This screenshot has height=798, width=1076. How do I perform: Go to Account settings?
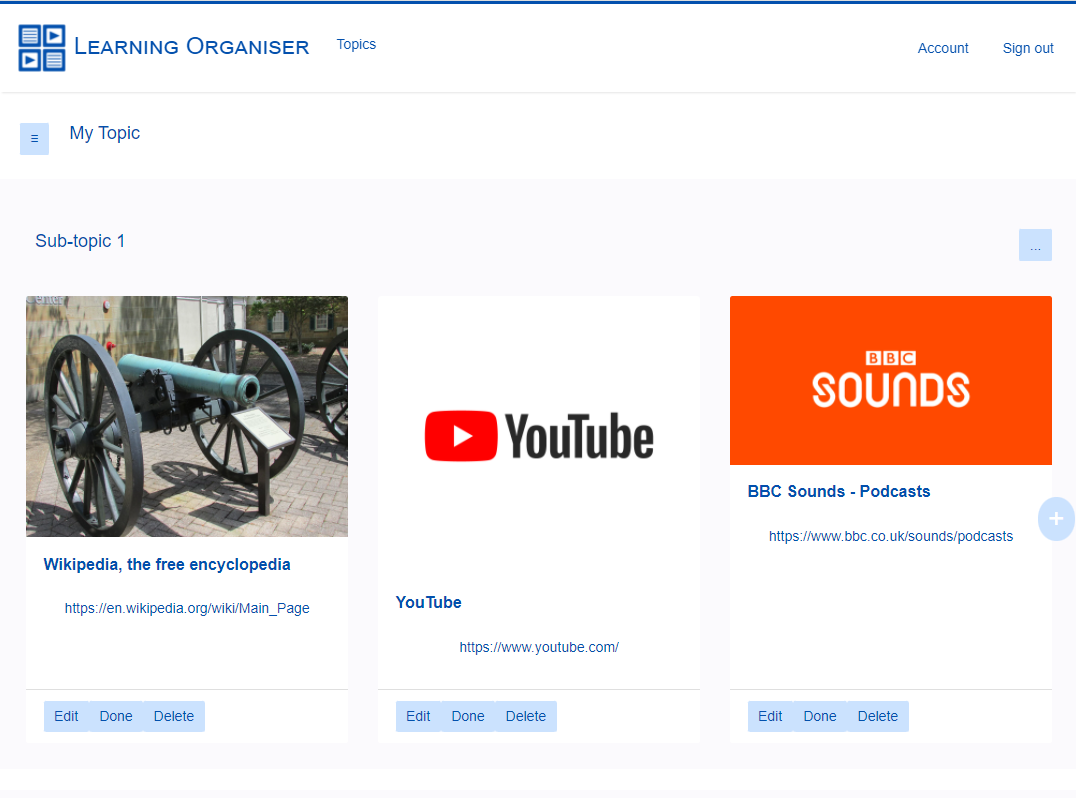942,47
